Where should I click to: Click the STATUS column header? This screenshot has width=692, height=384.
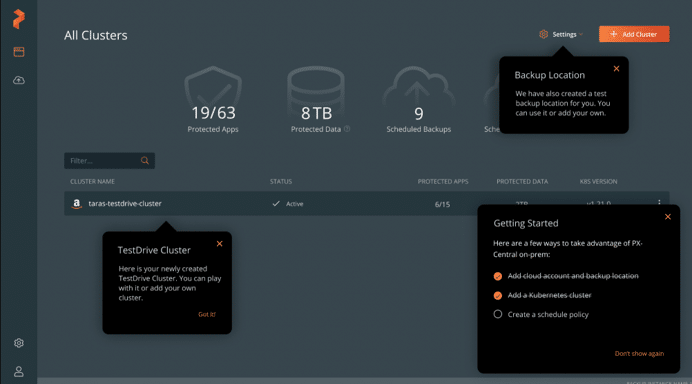pyautogui.click(x=281, y=181)
